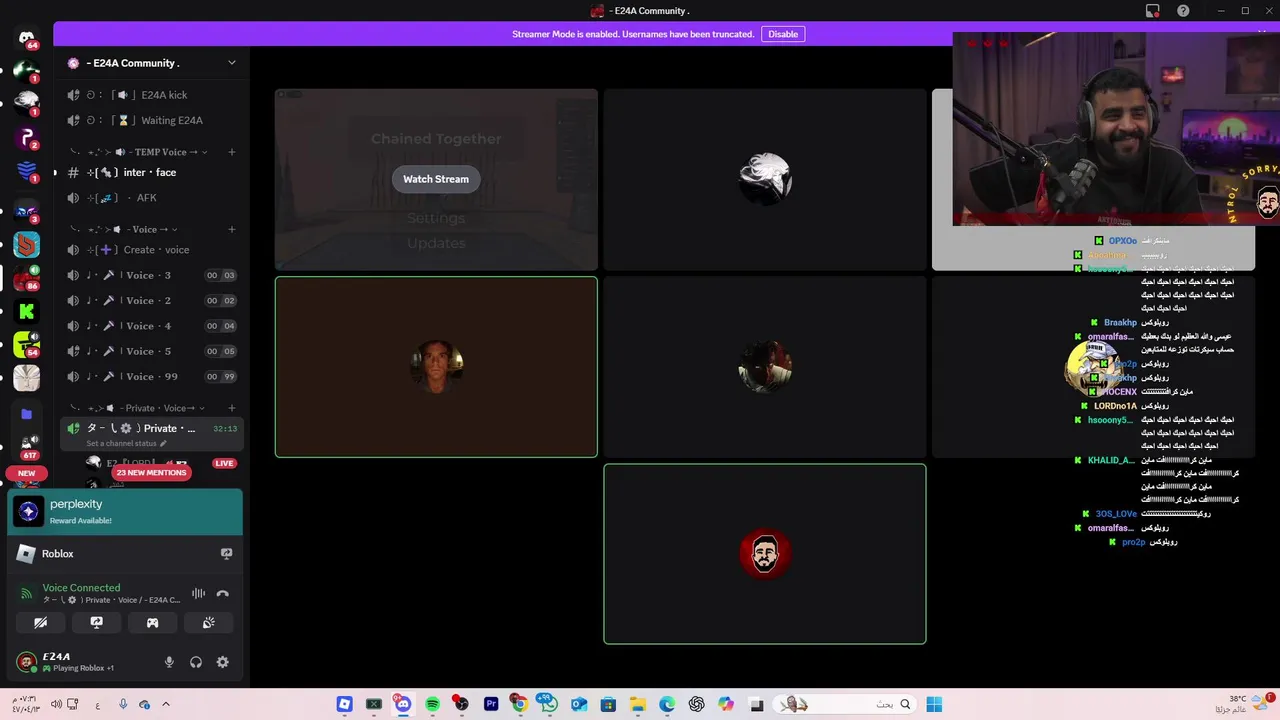
Task: Select the Private voice channel row
Action: [x=152, y=434]
